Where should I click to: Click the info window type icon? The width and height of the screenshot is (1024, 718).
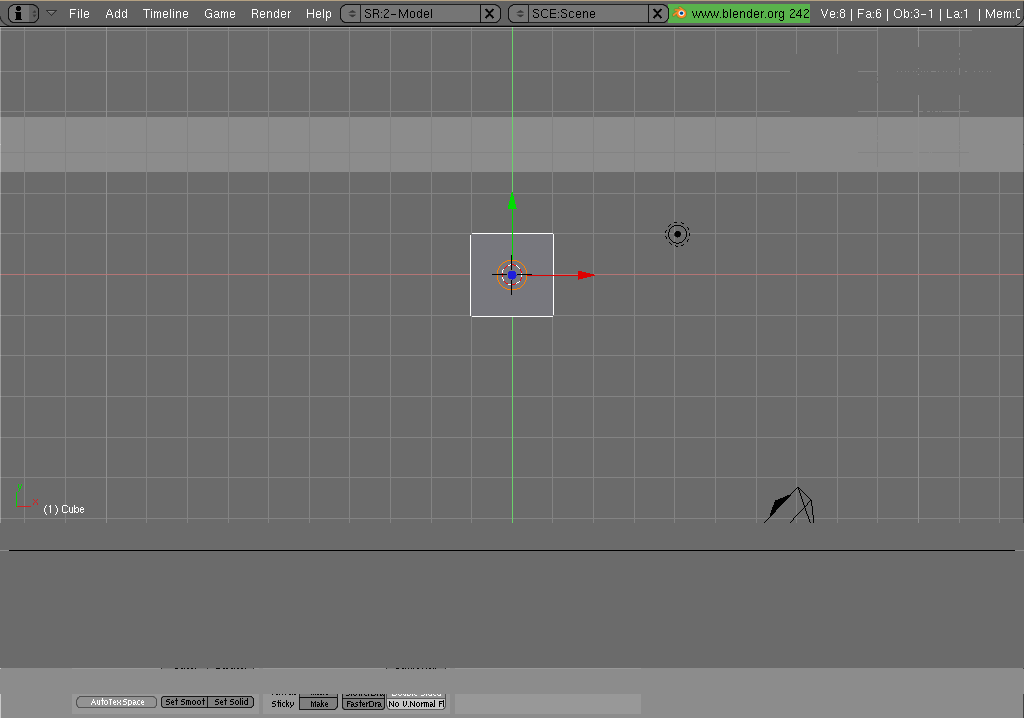click(x=19, y=13)
